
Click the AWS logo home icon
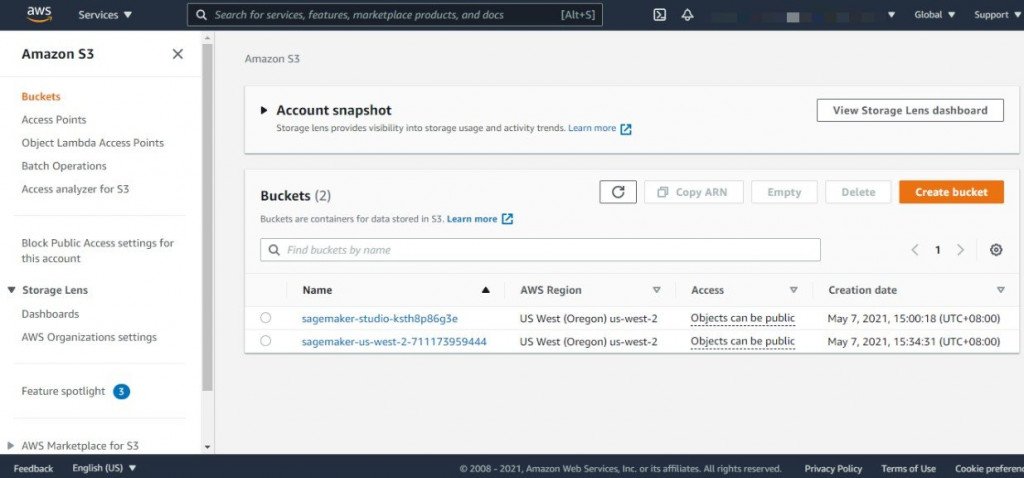[39, 14]
